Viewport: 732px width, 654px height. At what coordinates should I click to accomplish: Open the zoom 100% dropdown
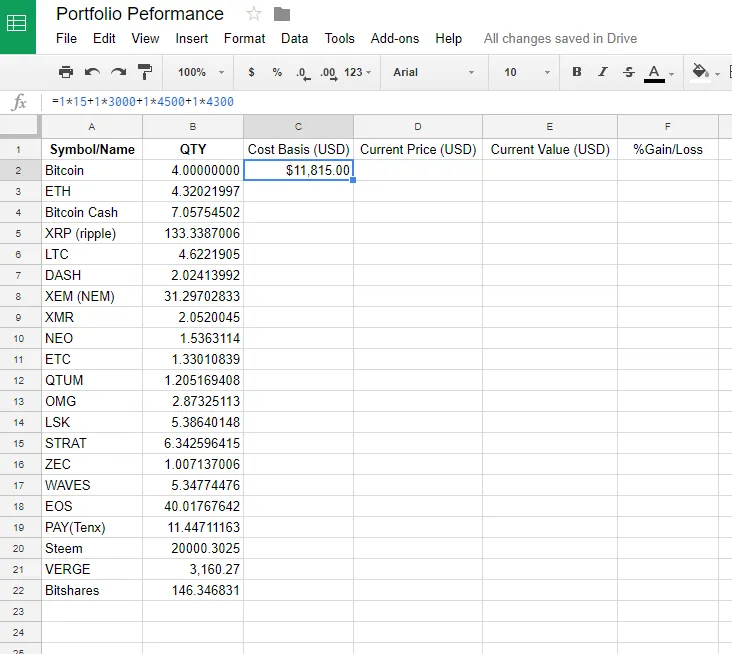[201, 72]
